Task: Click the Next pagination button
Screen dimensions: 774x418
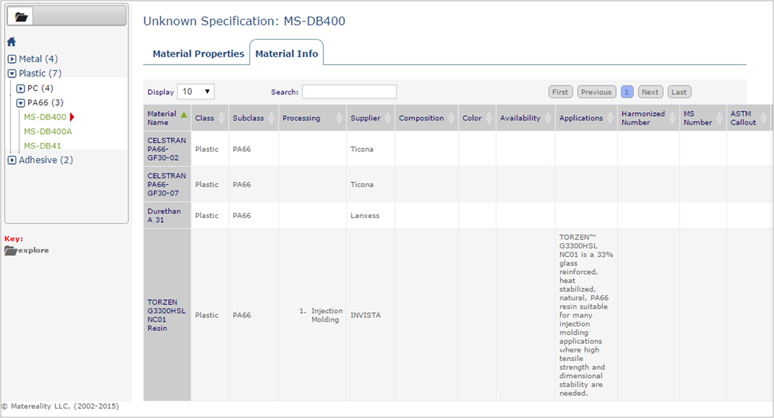Action: (x=650, y=92)
